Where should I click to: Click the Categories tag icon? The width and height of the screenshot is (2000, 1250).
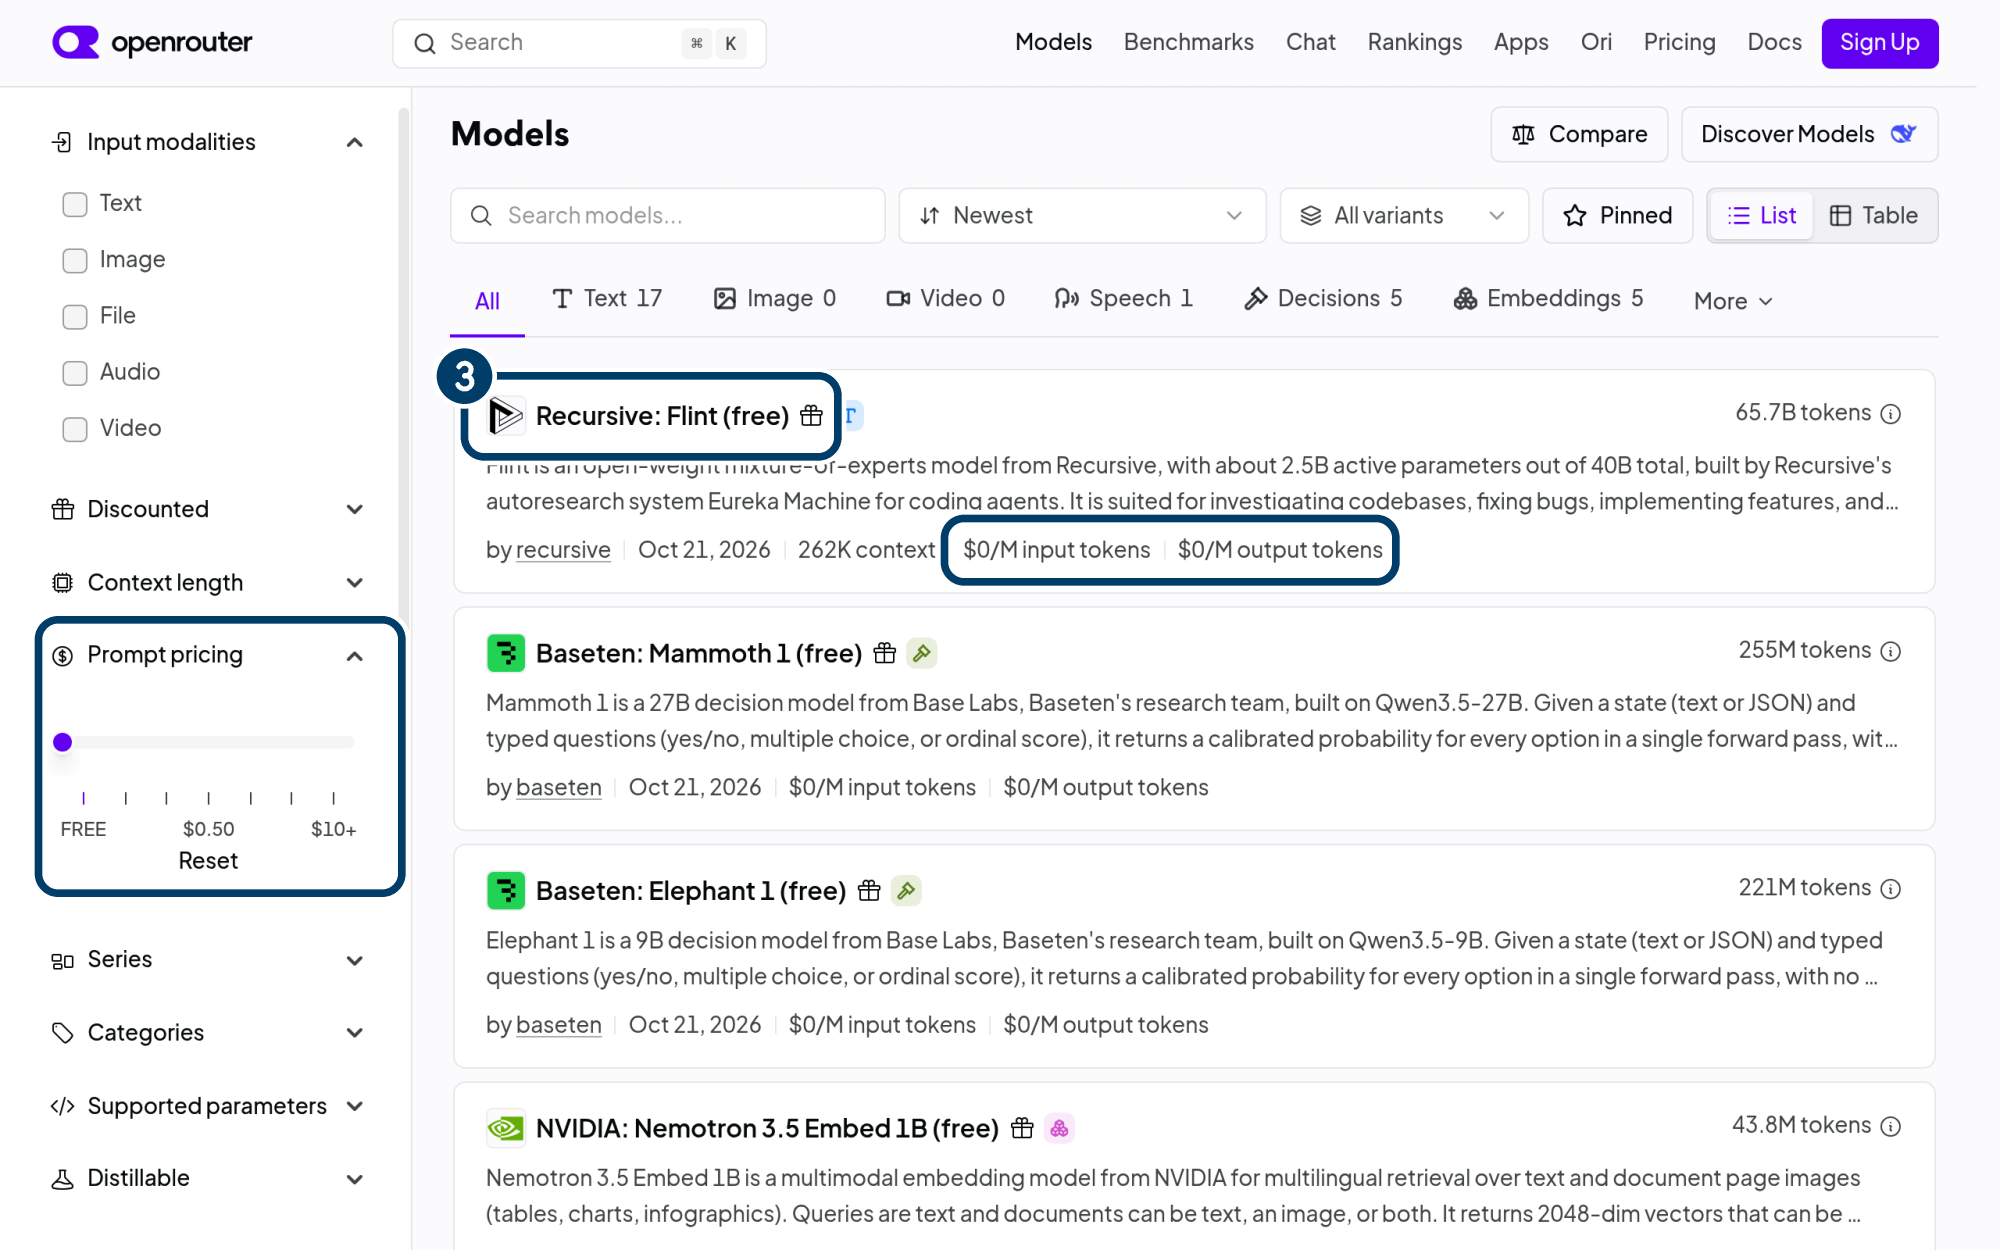62,1033
